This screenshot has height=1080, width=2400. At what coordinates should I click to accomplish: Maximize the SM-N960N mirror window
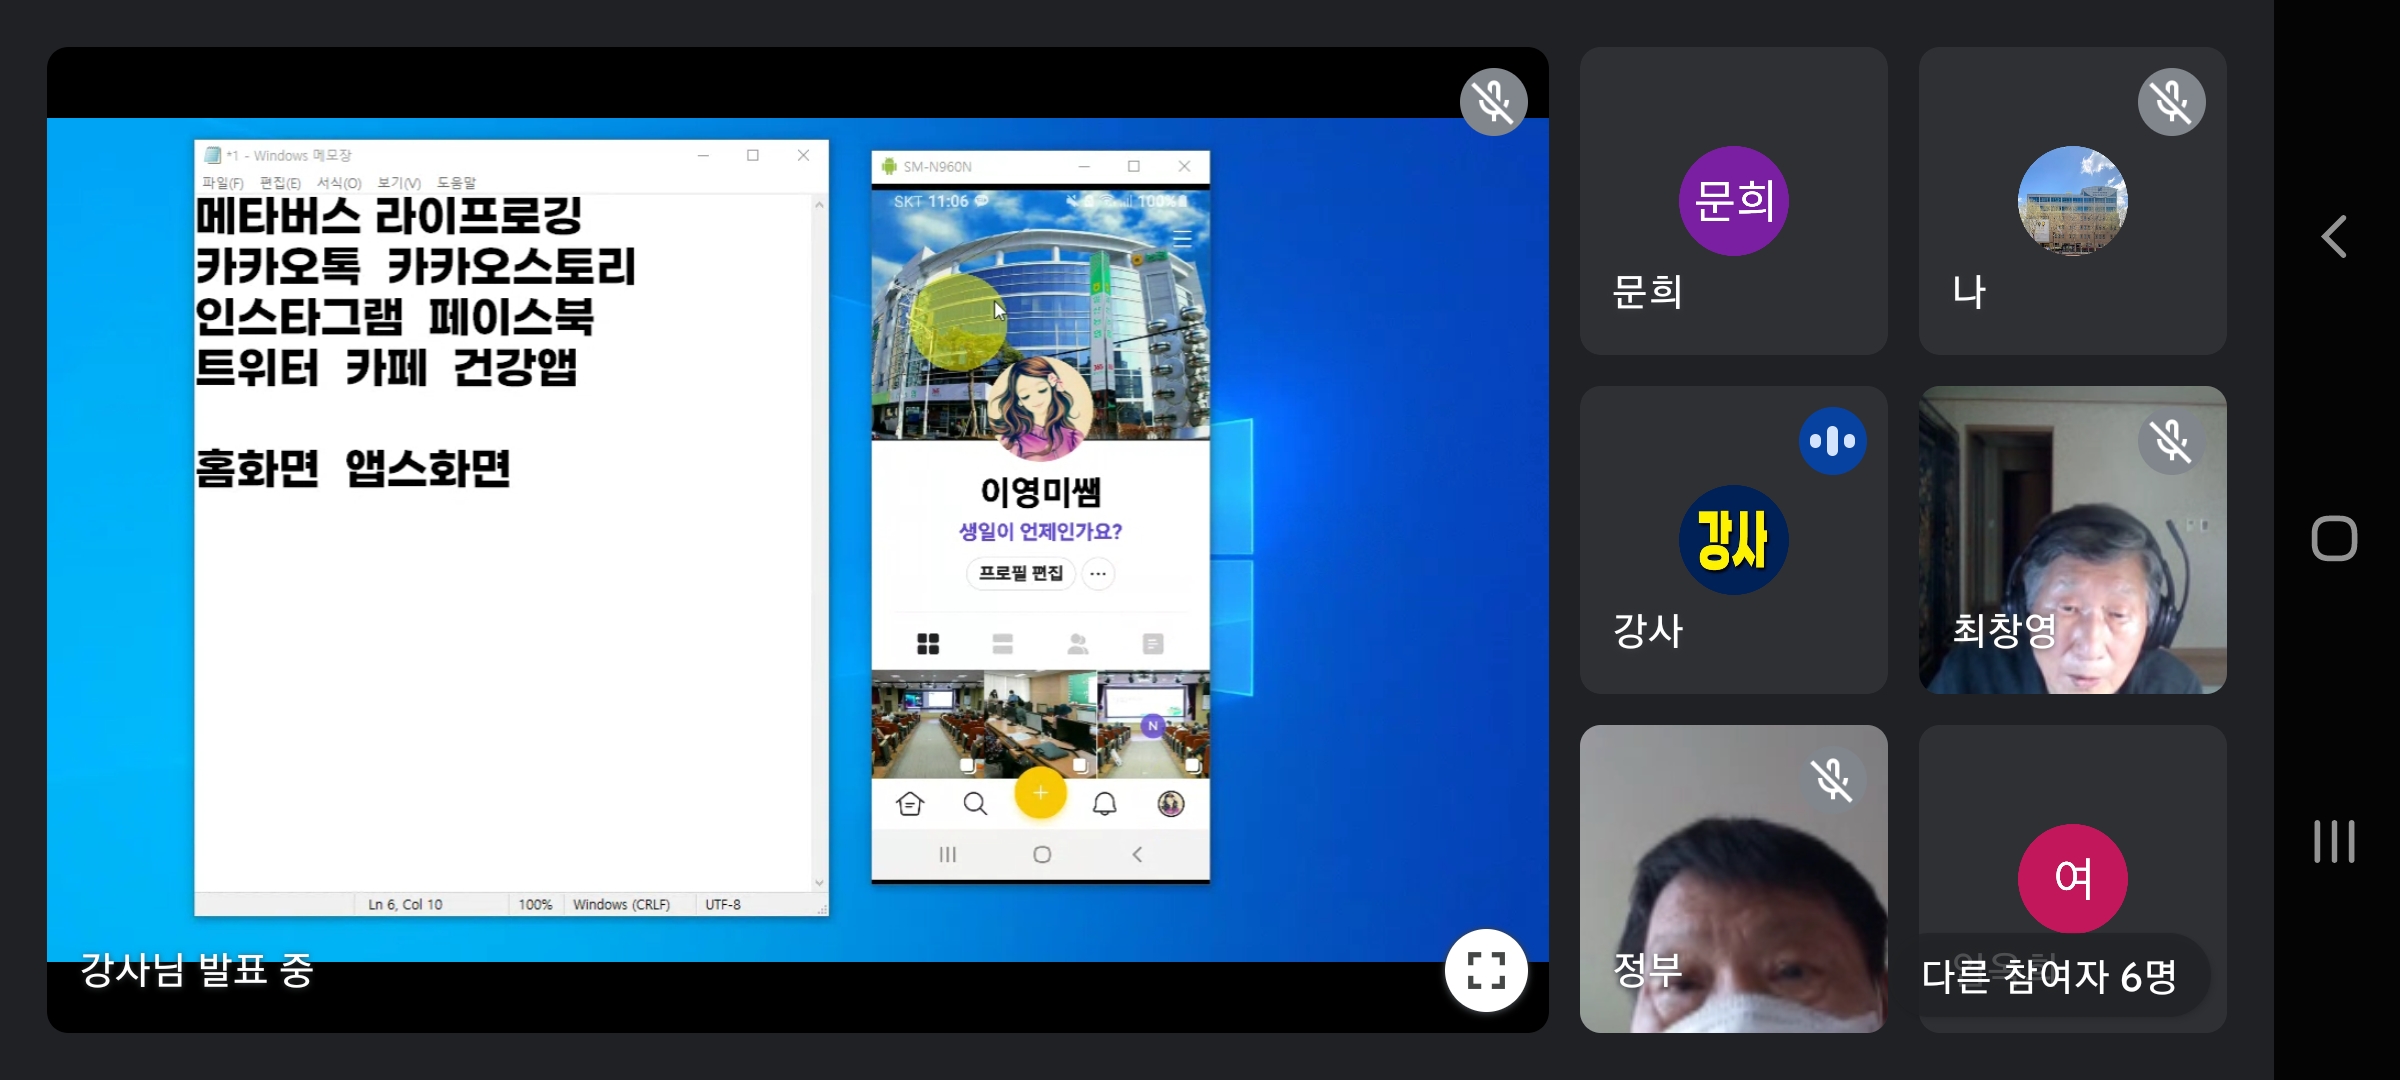tap(1134, 166)
